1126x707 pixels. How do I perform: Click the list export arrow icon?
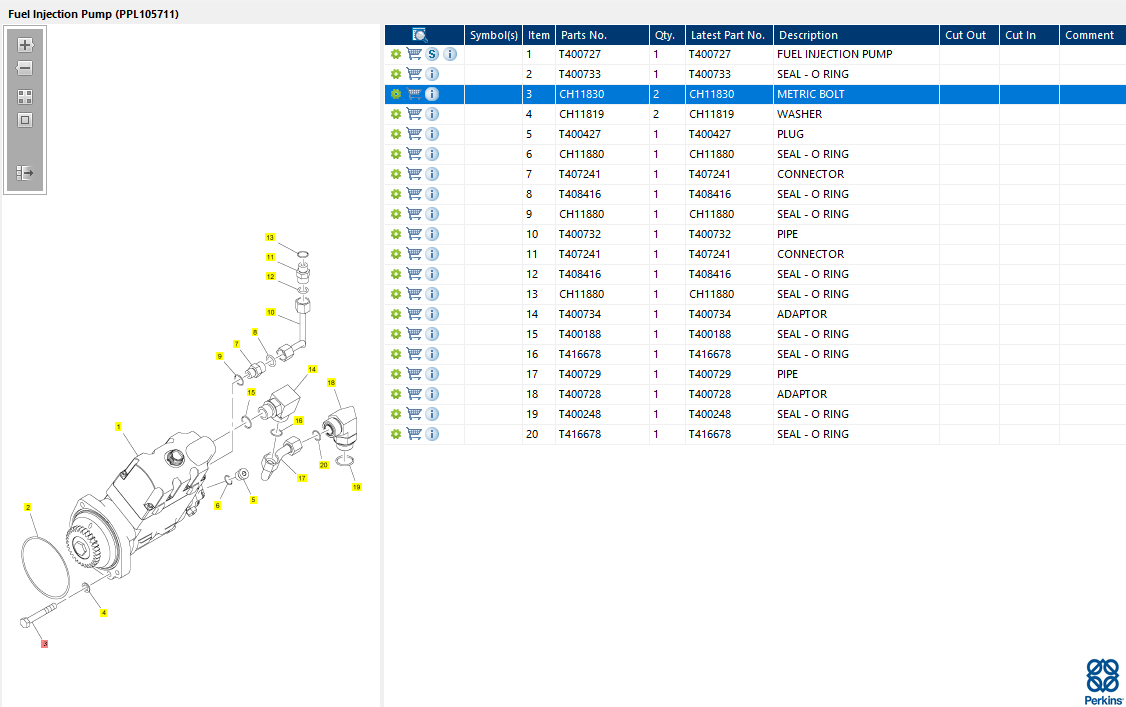pyautogui.click(x=25, y=173)
